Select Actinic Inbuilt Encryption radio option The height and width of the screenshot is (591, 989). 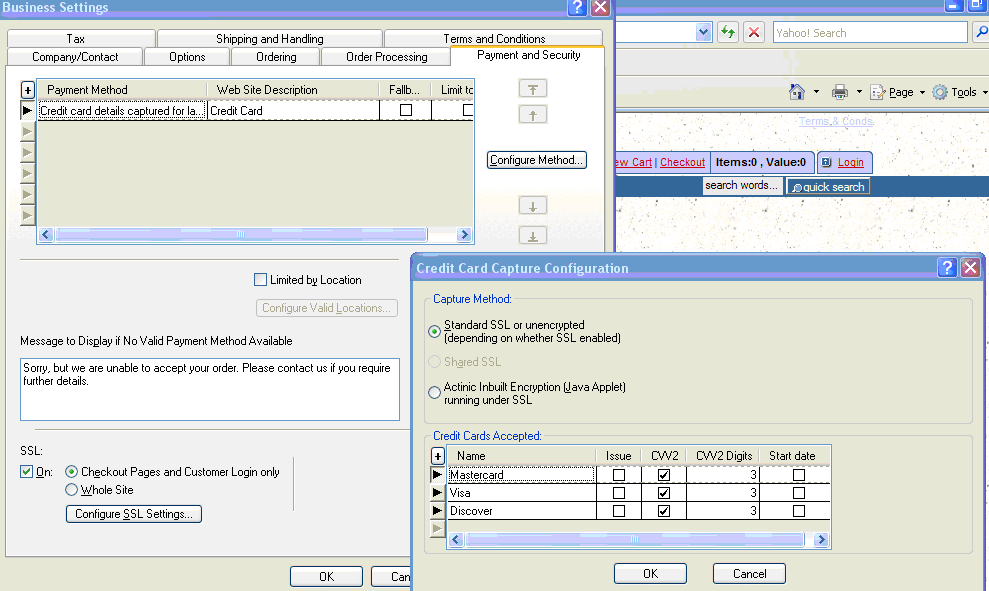click(434, 393)
